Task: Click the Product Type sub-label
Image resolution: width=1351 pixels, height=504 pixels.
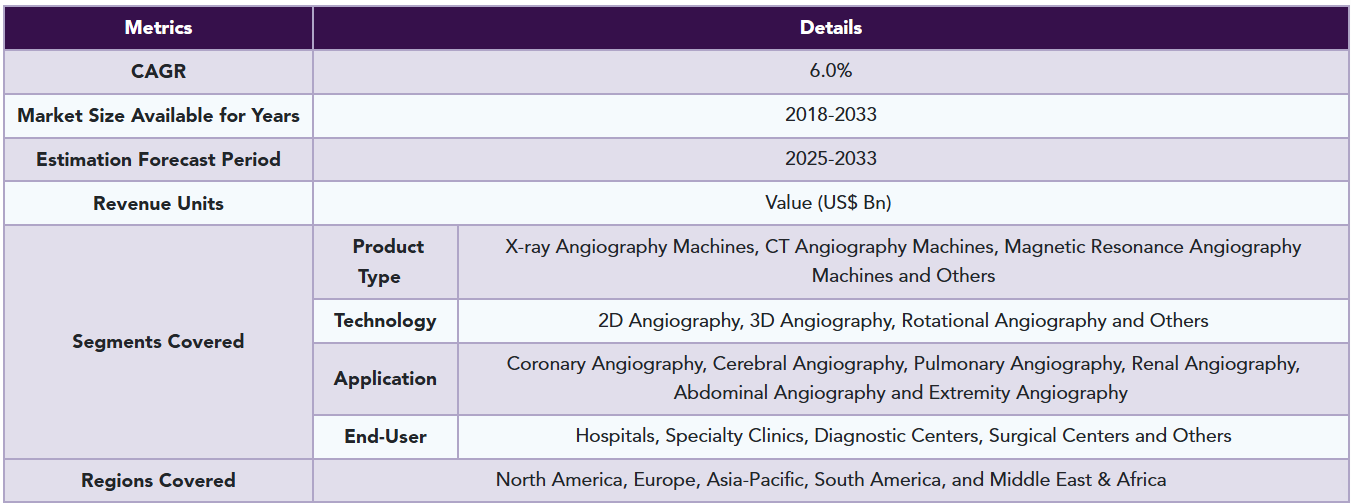Action: [387, 262]
